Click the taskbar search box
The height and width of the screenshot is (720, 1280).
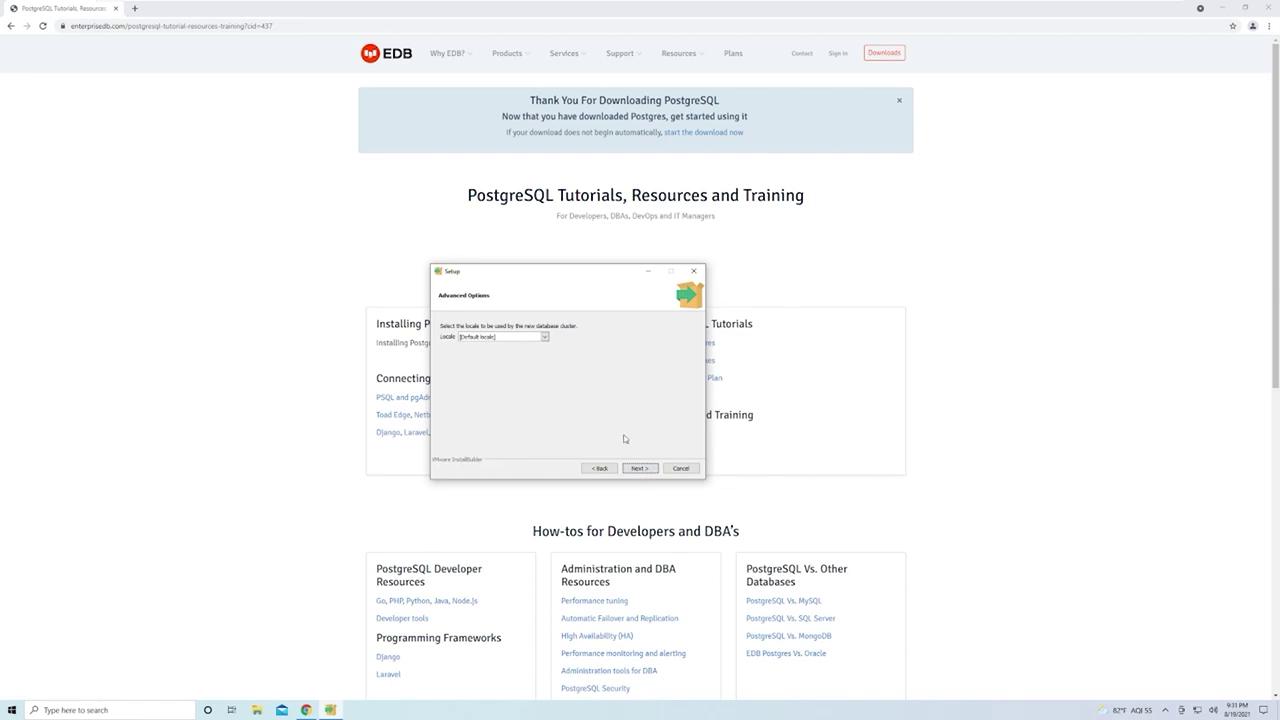[108, 710]
